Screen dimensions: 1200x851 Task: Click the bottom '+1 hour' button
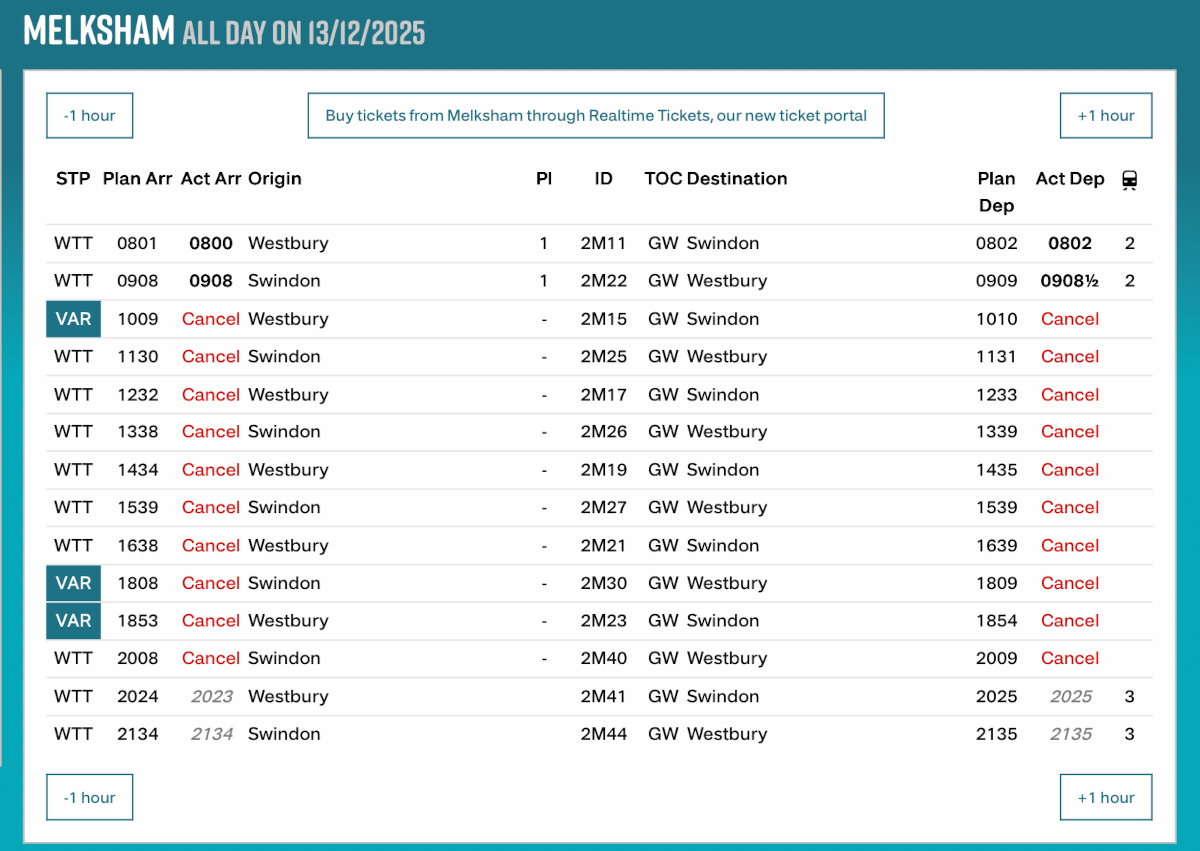tap(1105, 797)
